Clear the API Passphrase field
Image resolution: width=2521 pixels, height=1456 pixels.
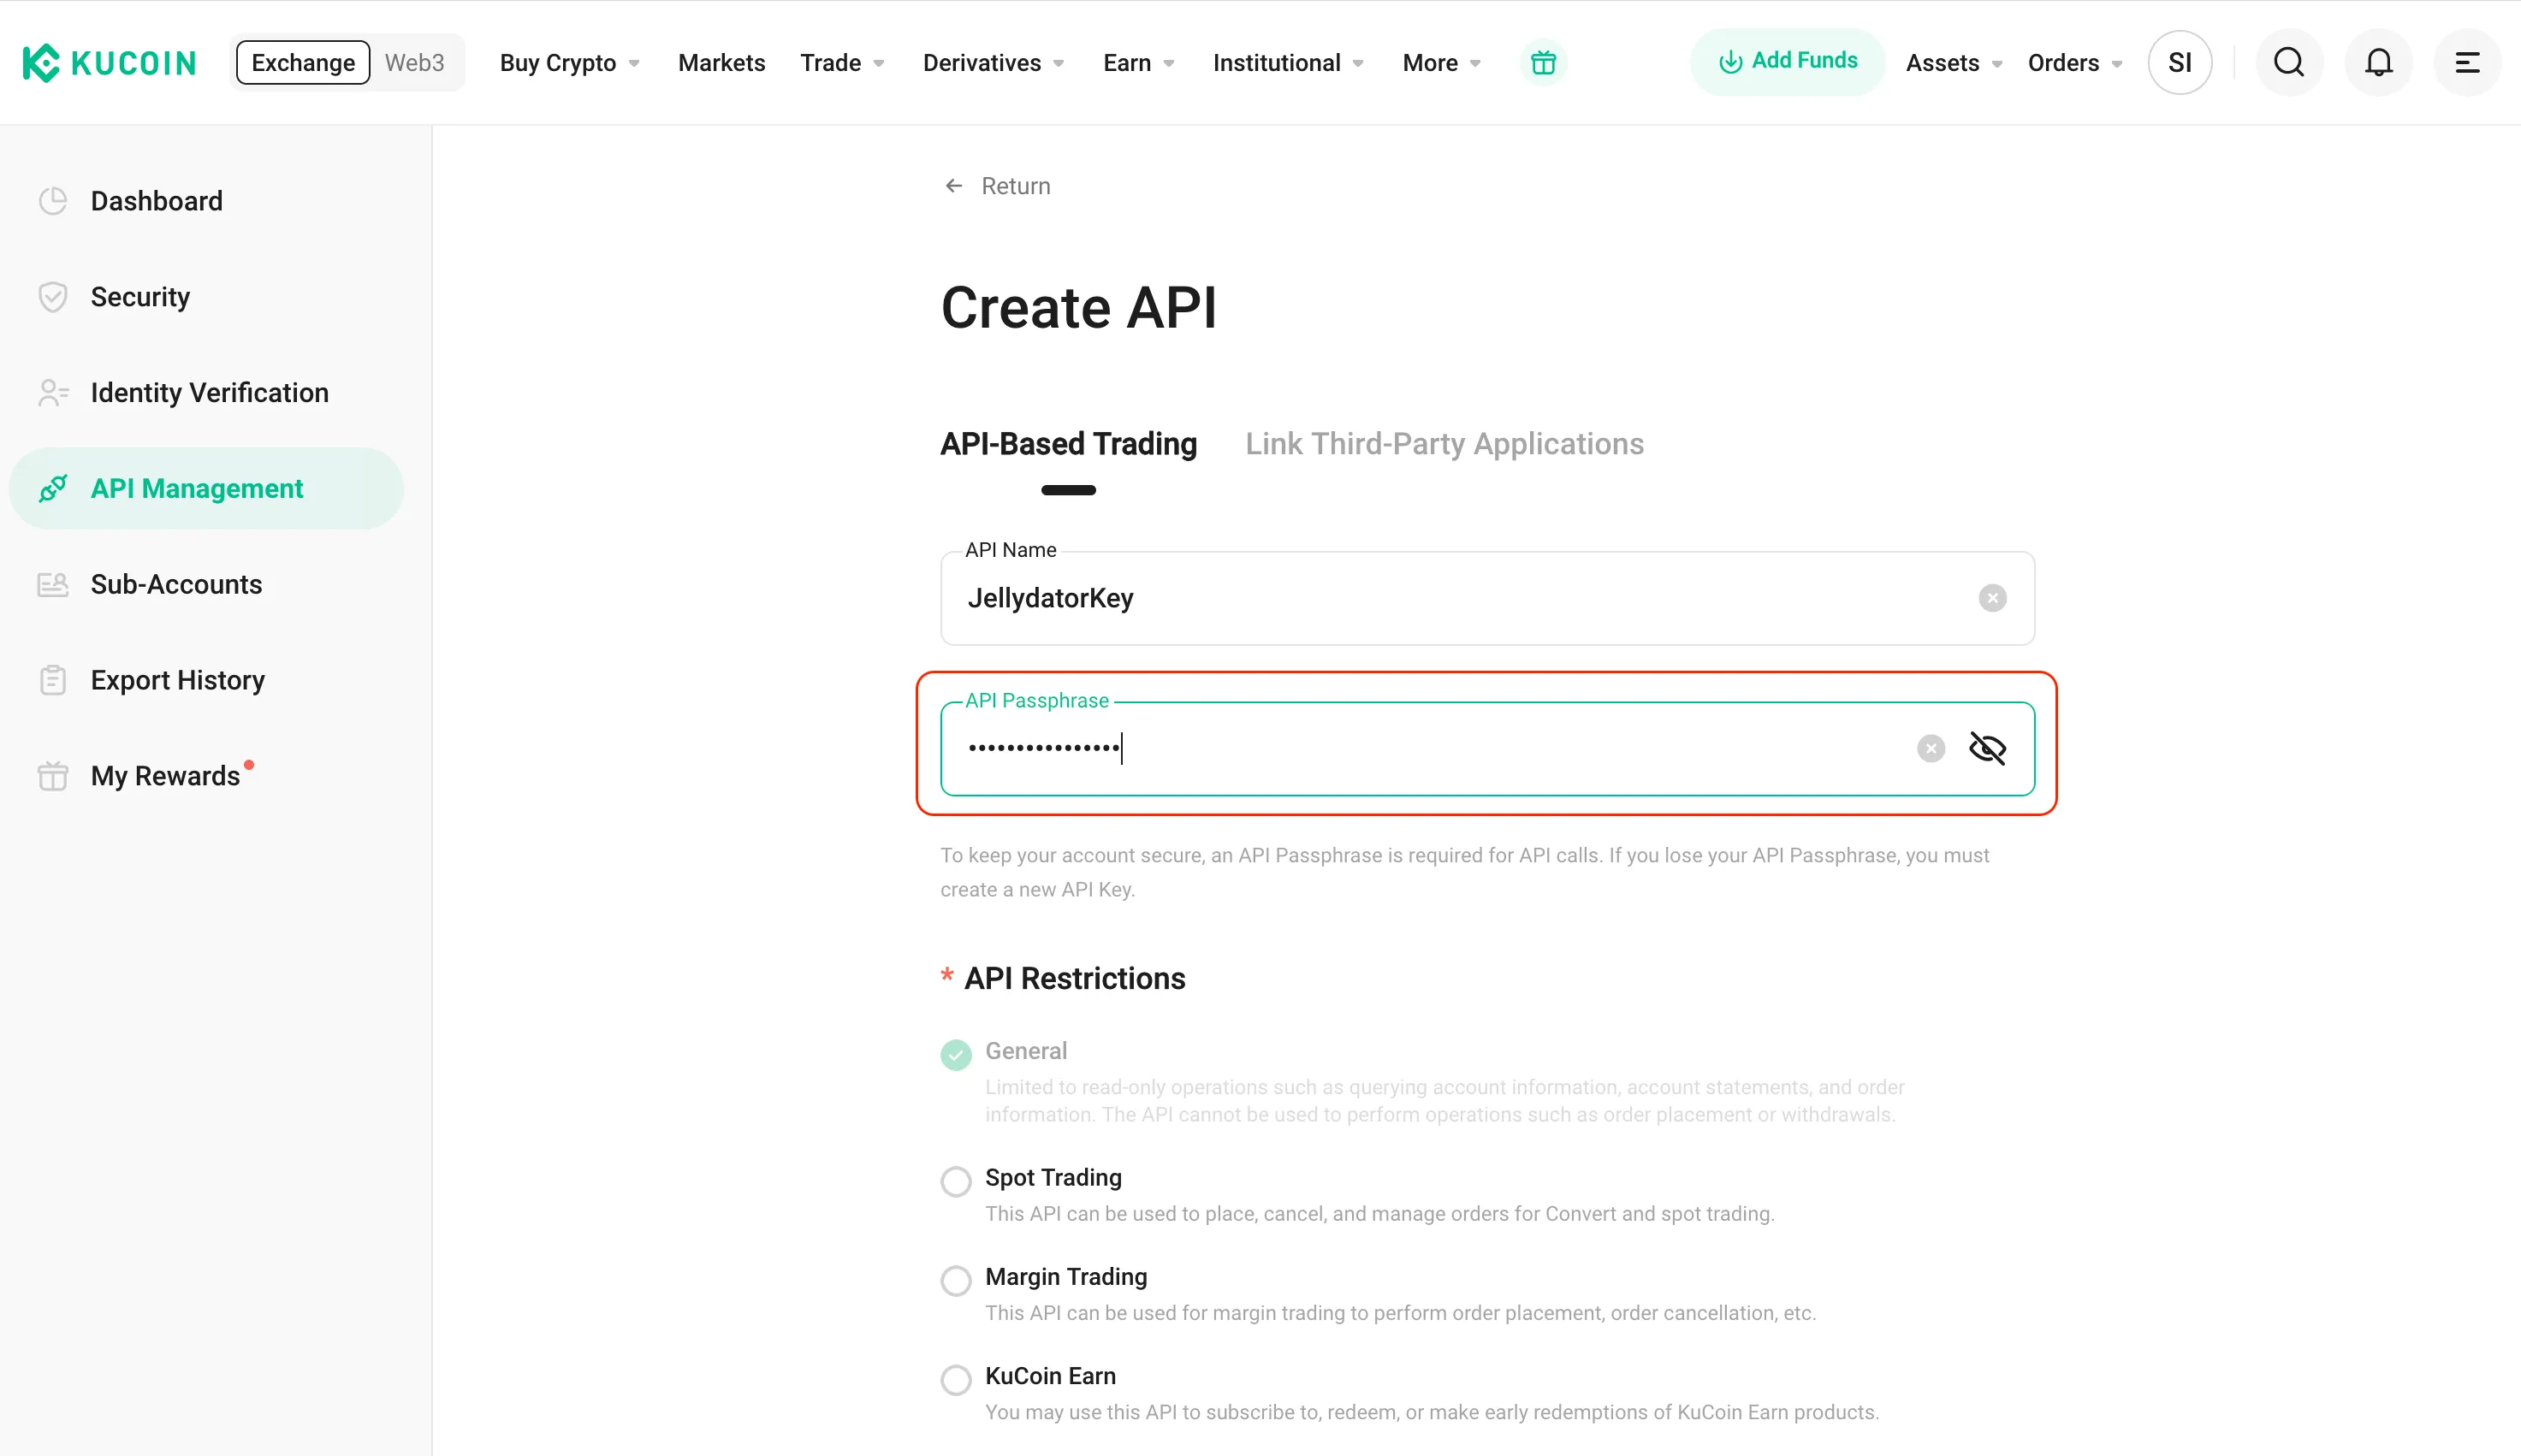(x=1931, y=749)
